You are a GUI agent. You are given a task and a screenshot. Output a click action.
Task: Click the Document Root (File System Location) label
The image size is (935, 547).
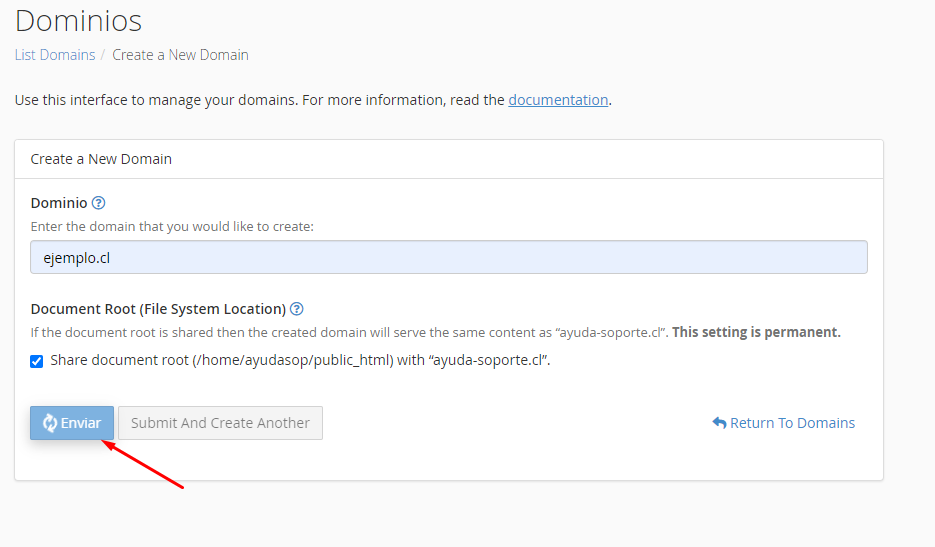click(x=158, y=309)
